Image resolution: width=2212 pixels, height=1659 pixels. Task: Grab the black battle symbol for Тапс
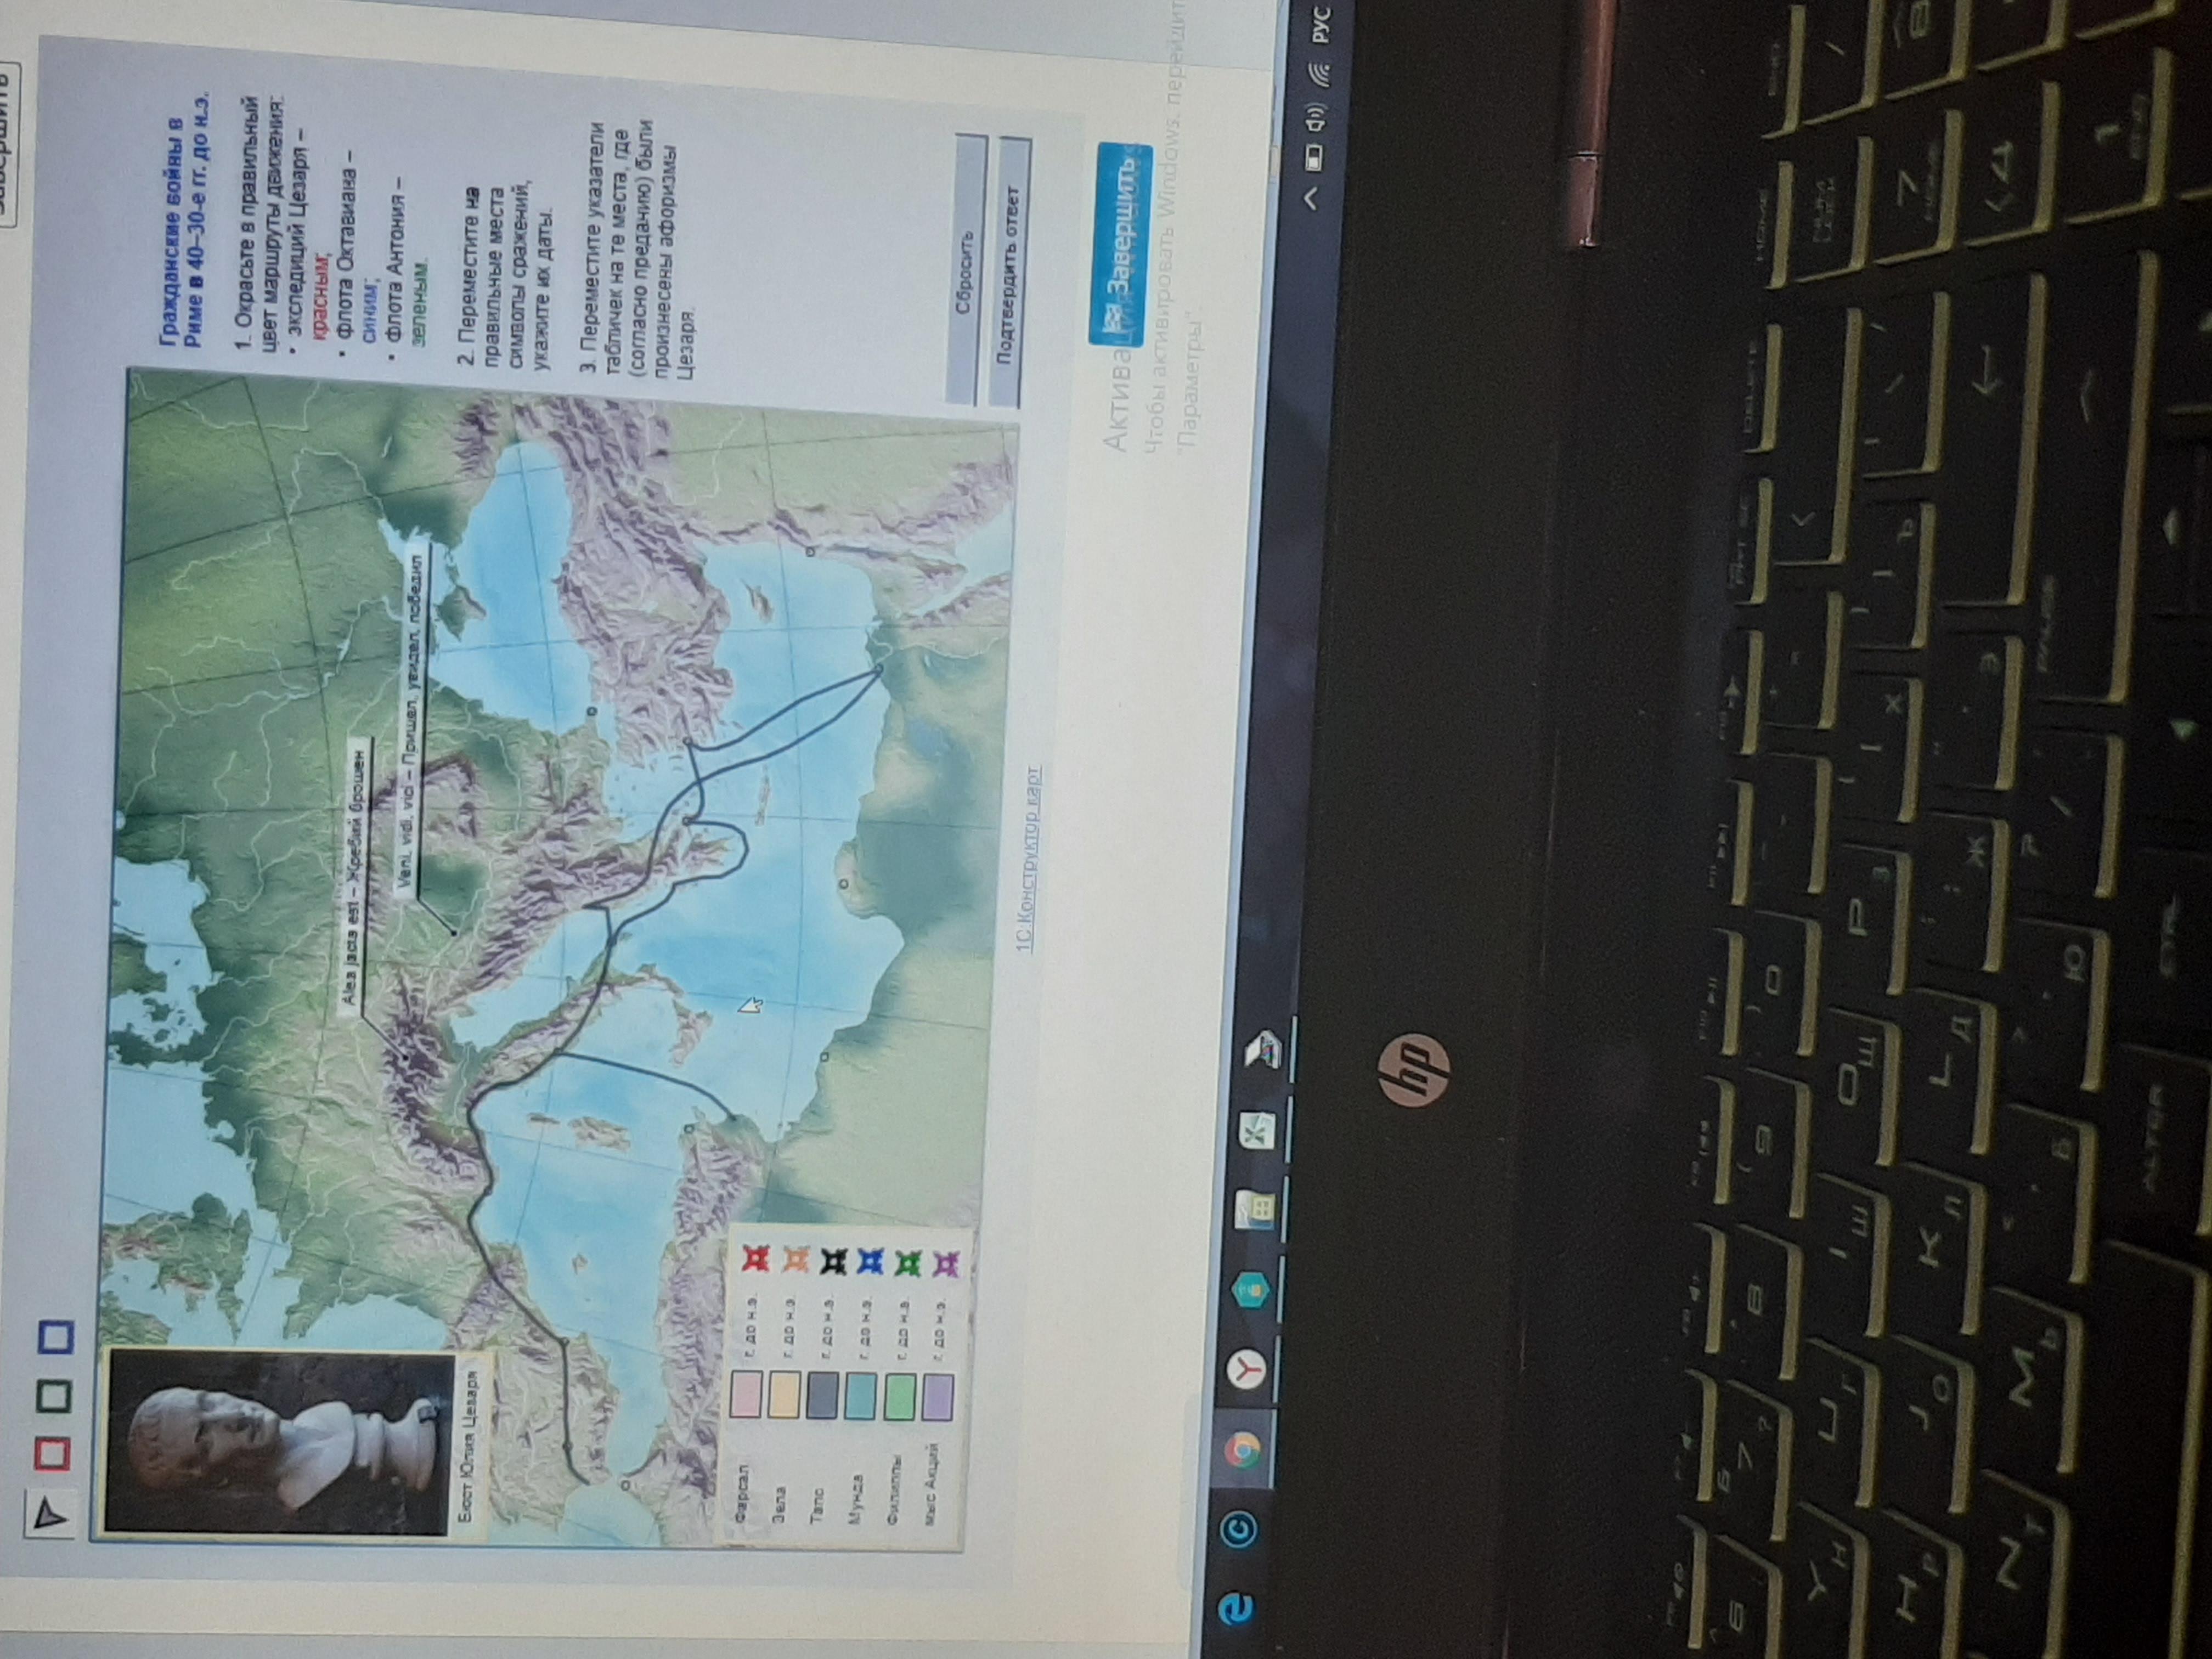(833, 1261)
